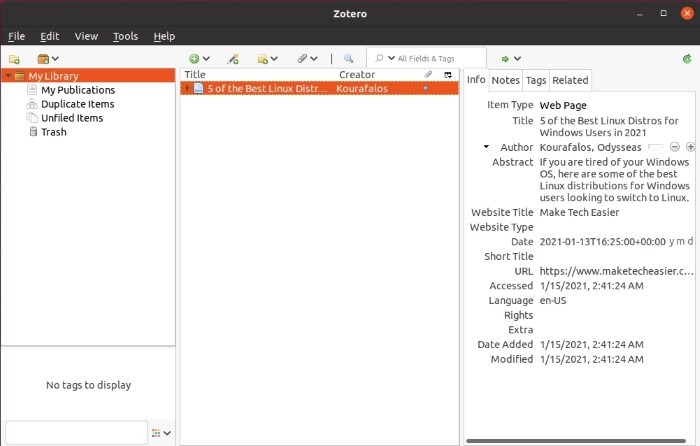Click the author name Kourafalos, Odysseas
The width and height of the screenshot is (700, 446).
pos(590,147)
